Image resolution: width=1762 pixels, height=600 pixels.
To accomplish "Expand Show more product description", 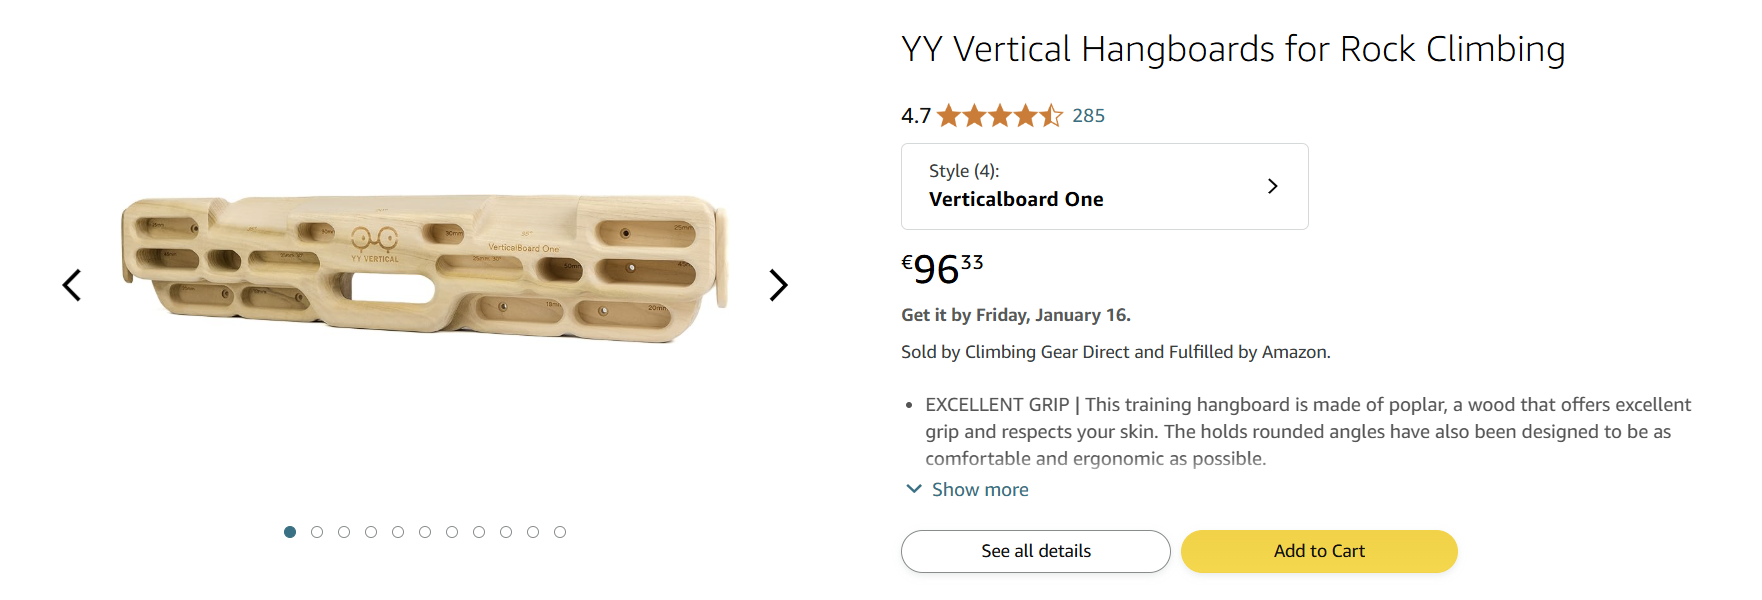I will pos(979,490).
